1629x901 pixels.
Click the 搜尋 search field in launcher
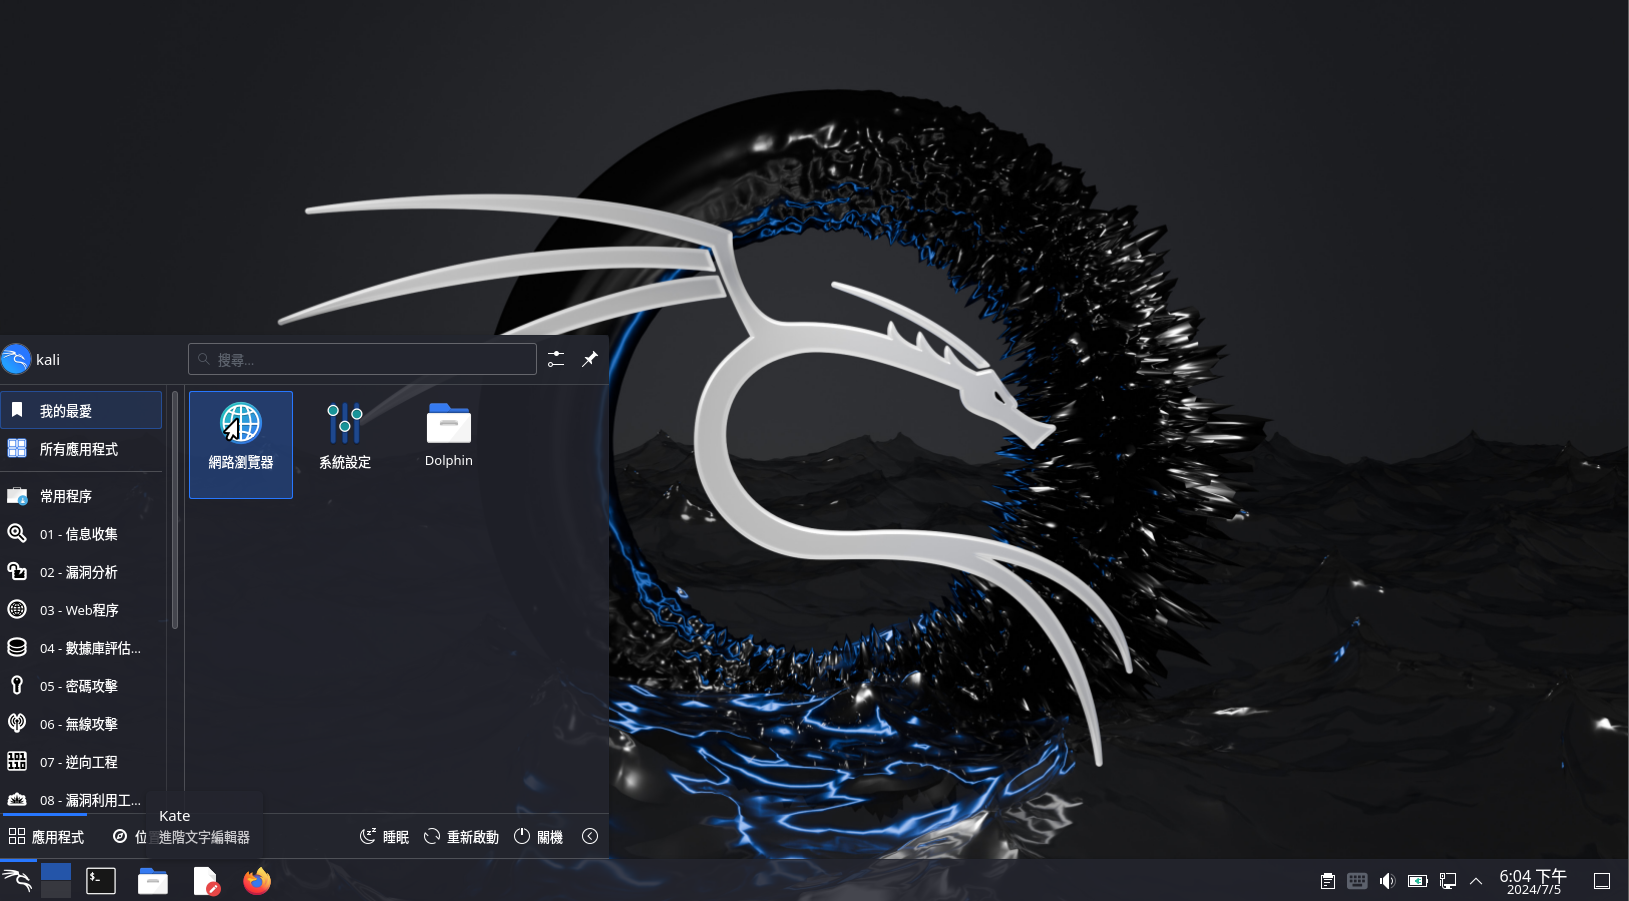[362, 359]
